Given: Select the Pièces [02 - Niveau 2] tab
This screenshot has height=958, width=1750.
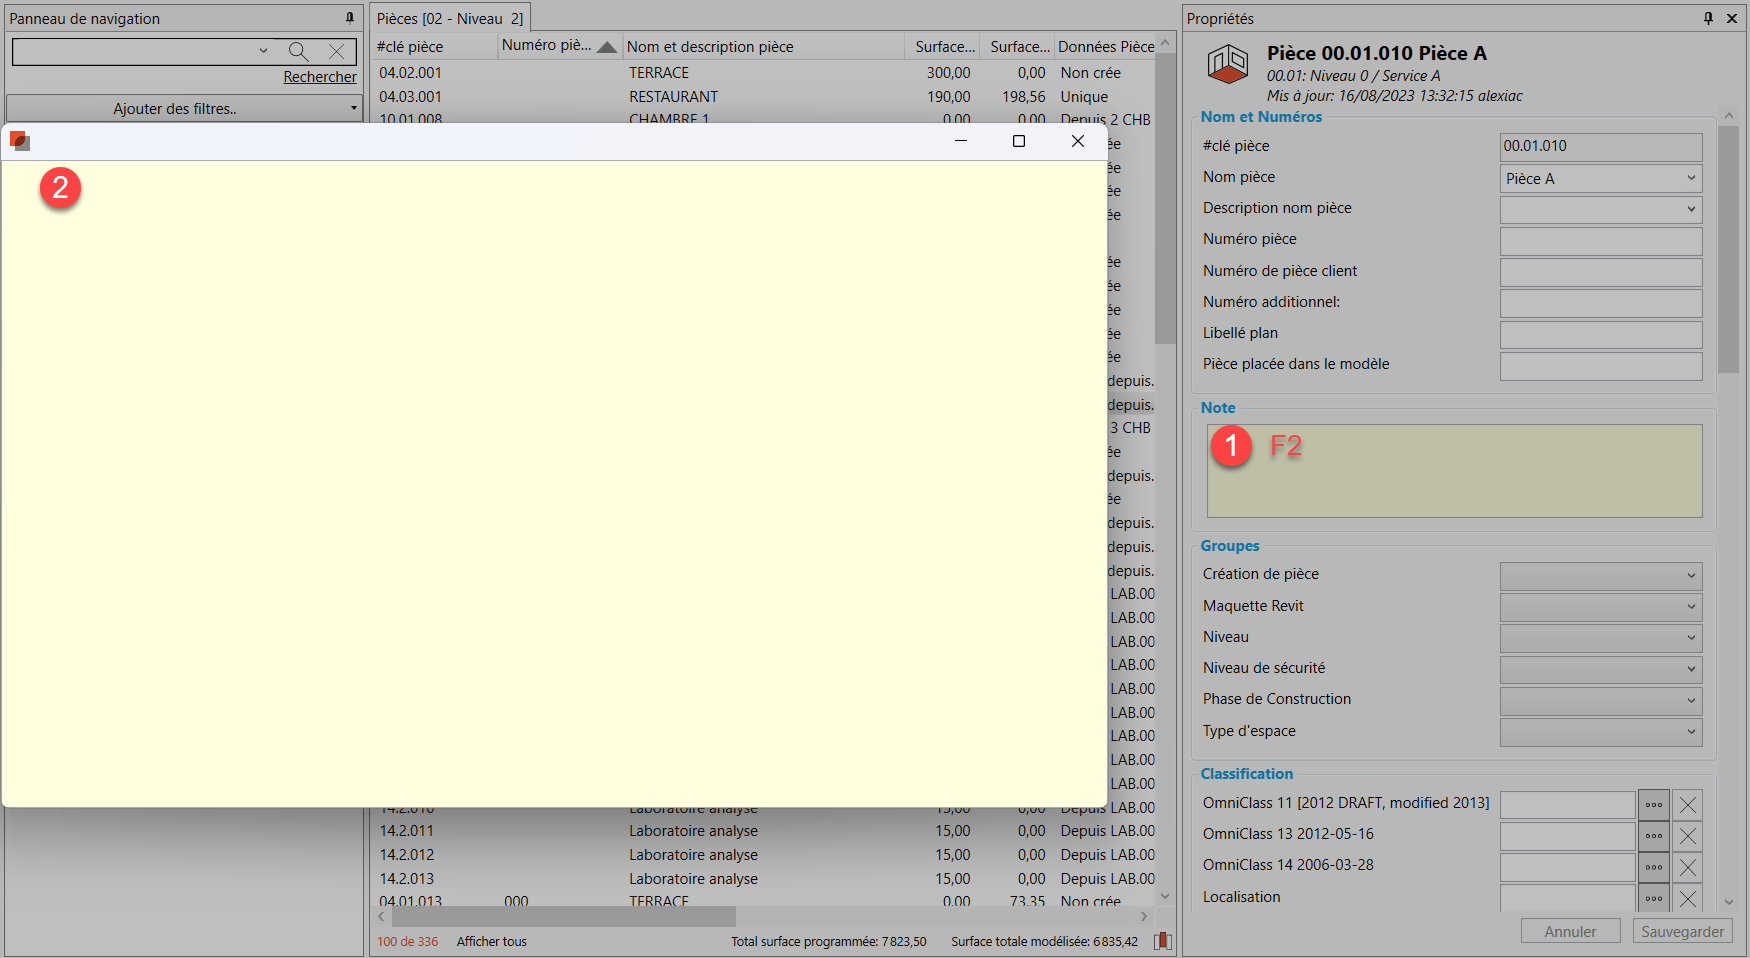Looking at the screenshot, I should (450, 18).
